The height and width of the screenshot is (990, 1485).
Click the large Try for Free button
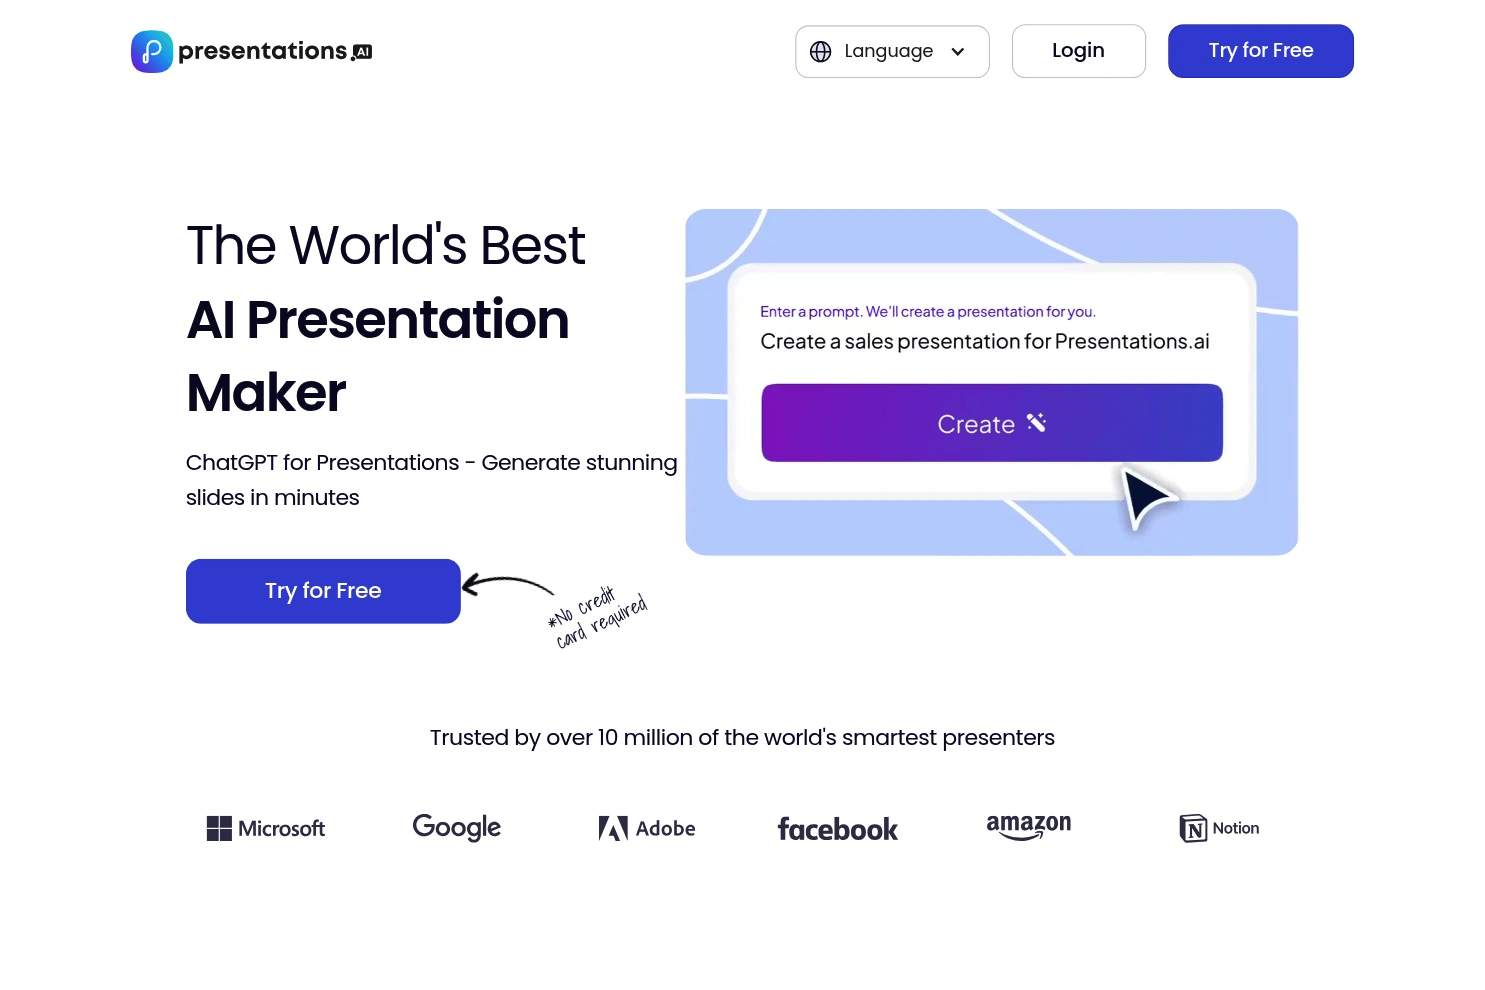(x=322, y=590)
